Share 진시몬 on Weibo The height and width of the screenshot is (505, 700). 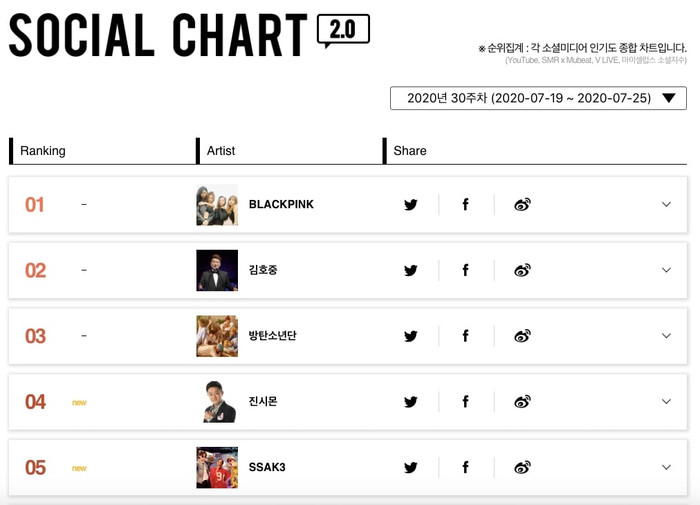[522, 402]
